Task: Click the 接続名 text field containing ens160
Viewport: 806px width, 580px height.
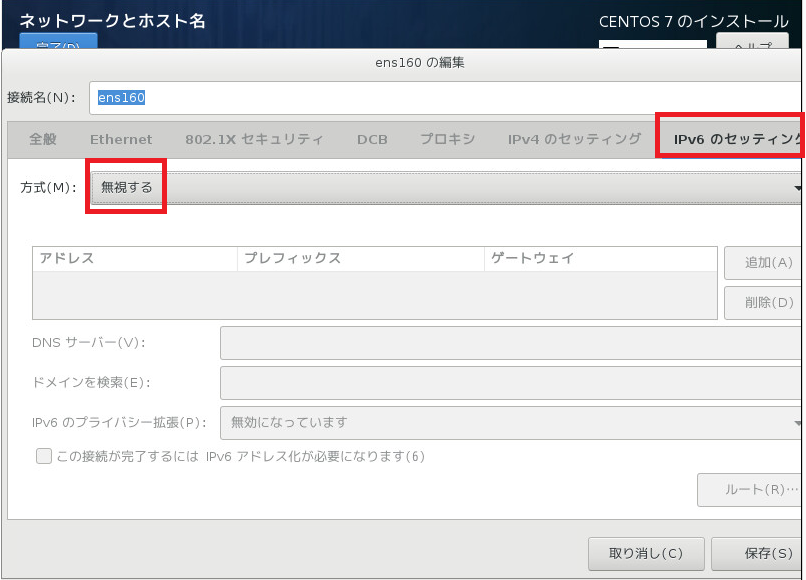Action: tap(445, 98)
